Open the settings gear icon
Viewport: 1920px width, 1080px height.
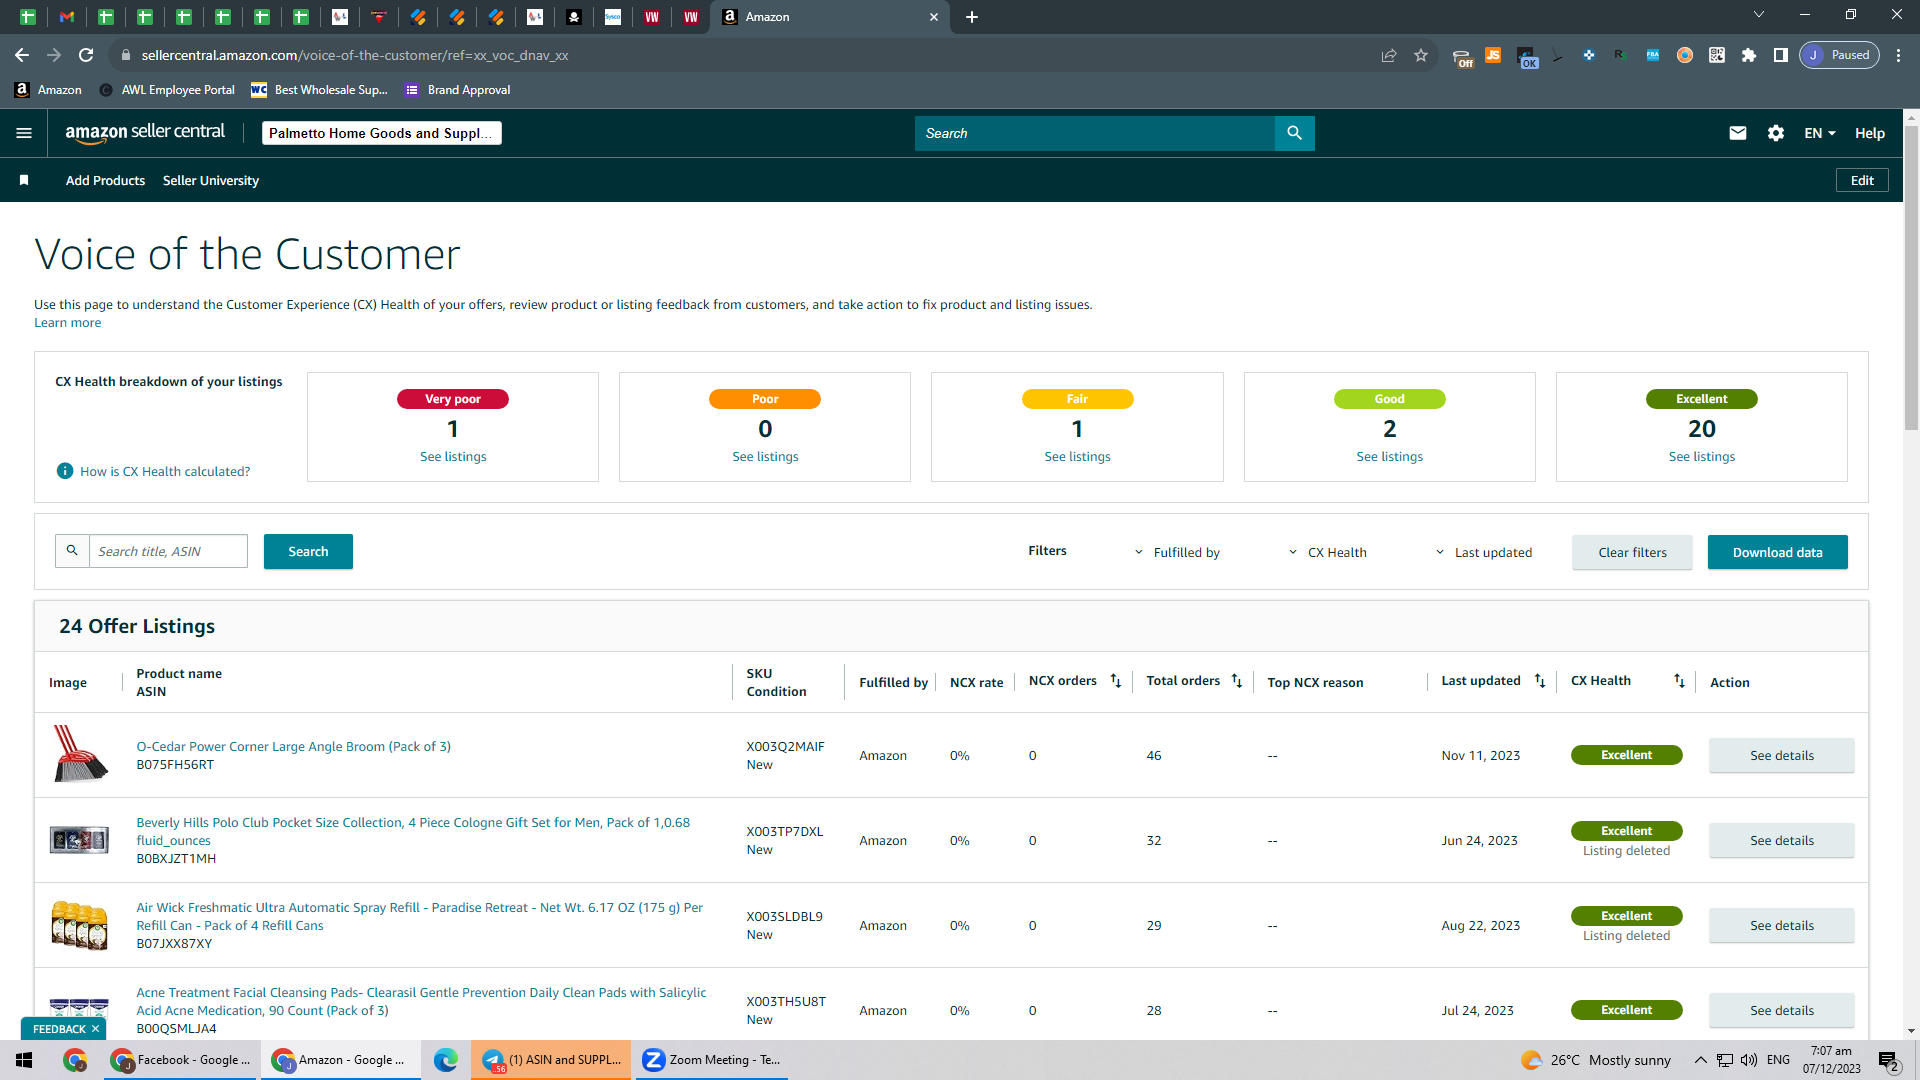[x=1776, y=133]
